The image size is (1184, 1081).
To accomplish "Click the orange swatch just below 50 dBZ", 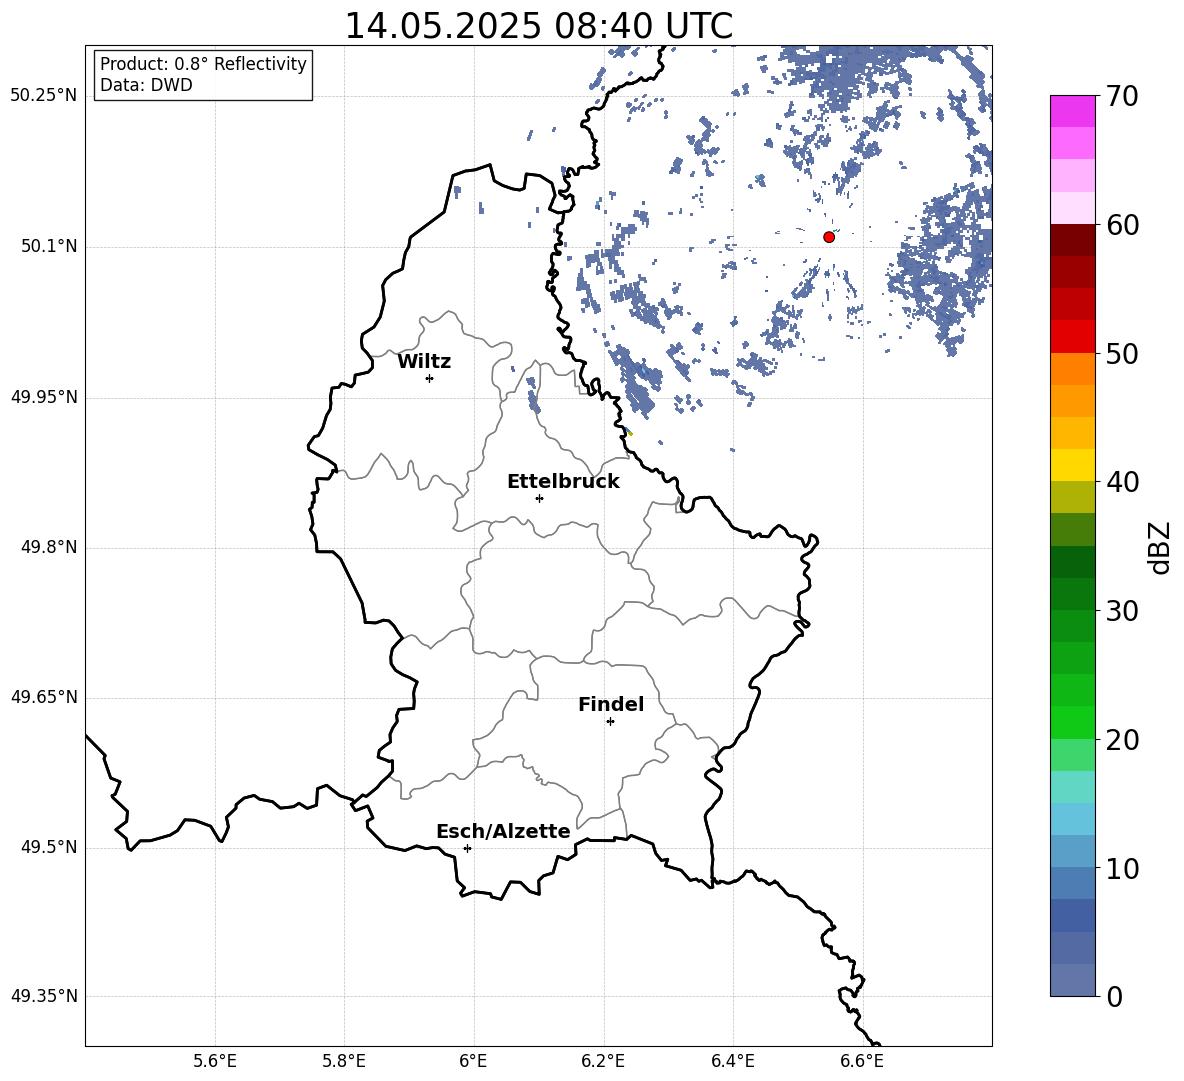I will (1073, 369).
